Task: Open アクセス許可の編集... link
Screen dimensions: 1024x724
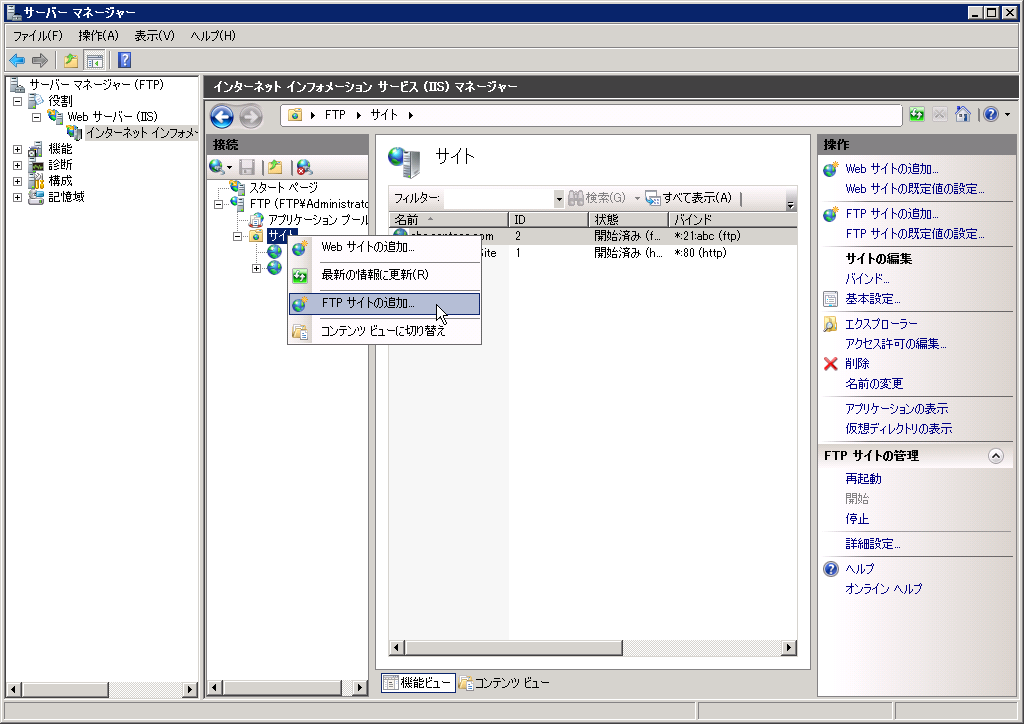Action: click(x=895, y=344)
